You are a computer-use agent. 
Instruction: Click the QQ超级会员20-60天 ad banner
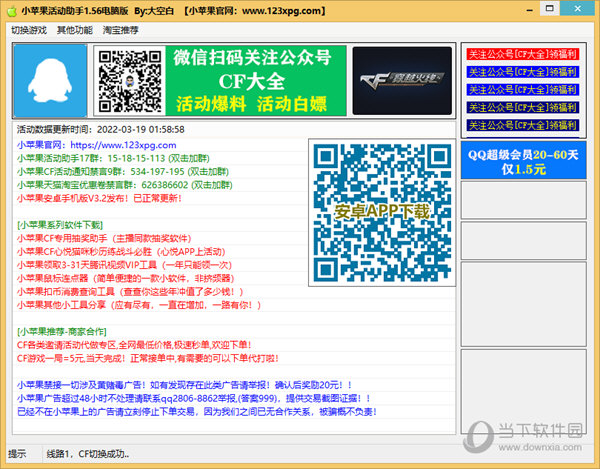523,160
